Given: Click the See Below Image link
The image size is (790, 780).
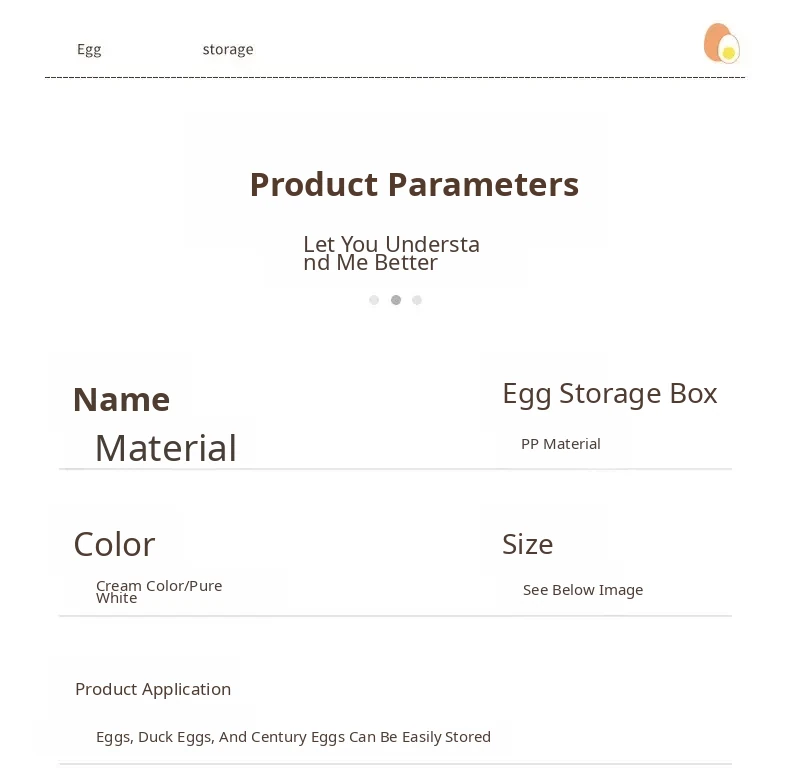Looking at the screenshot, I should [x=582, y=590].
